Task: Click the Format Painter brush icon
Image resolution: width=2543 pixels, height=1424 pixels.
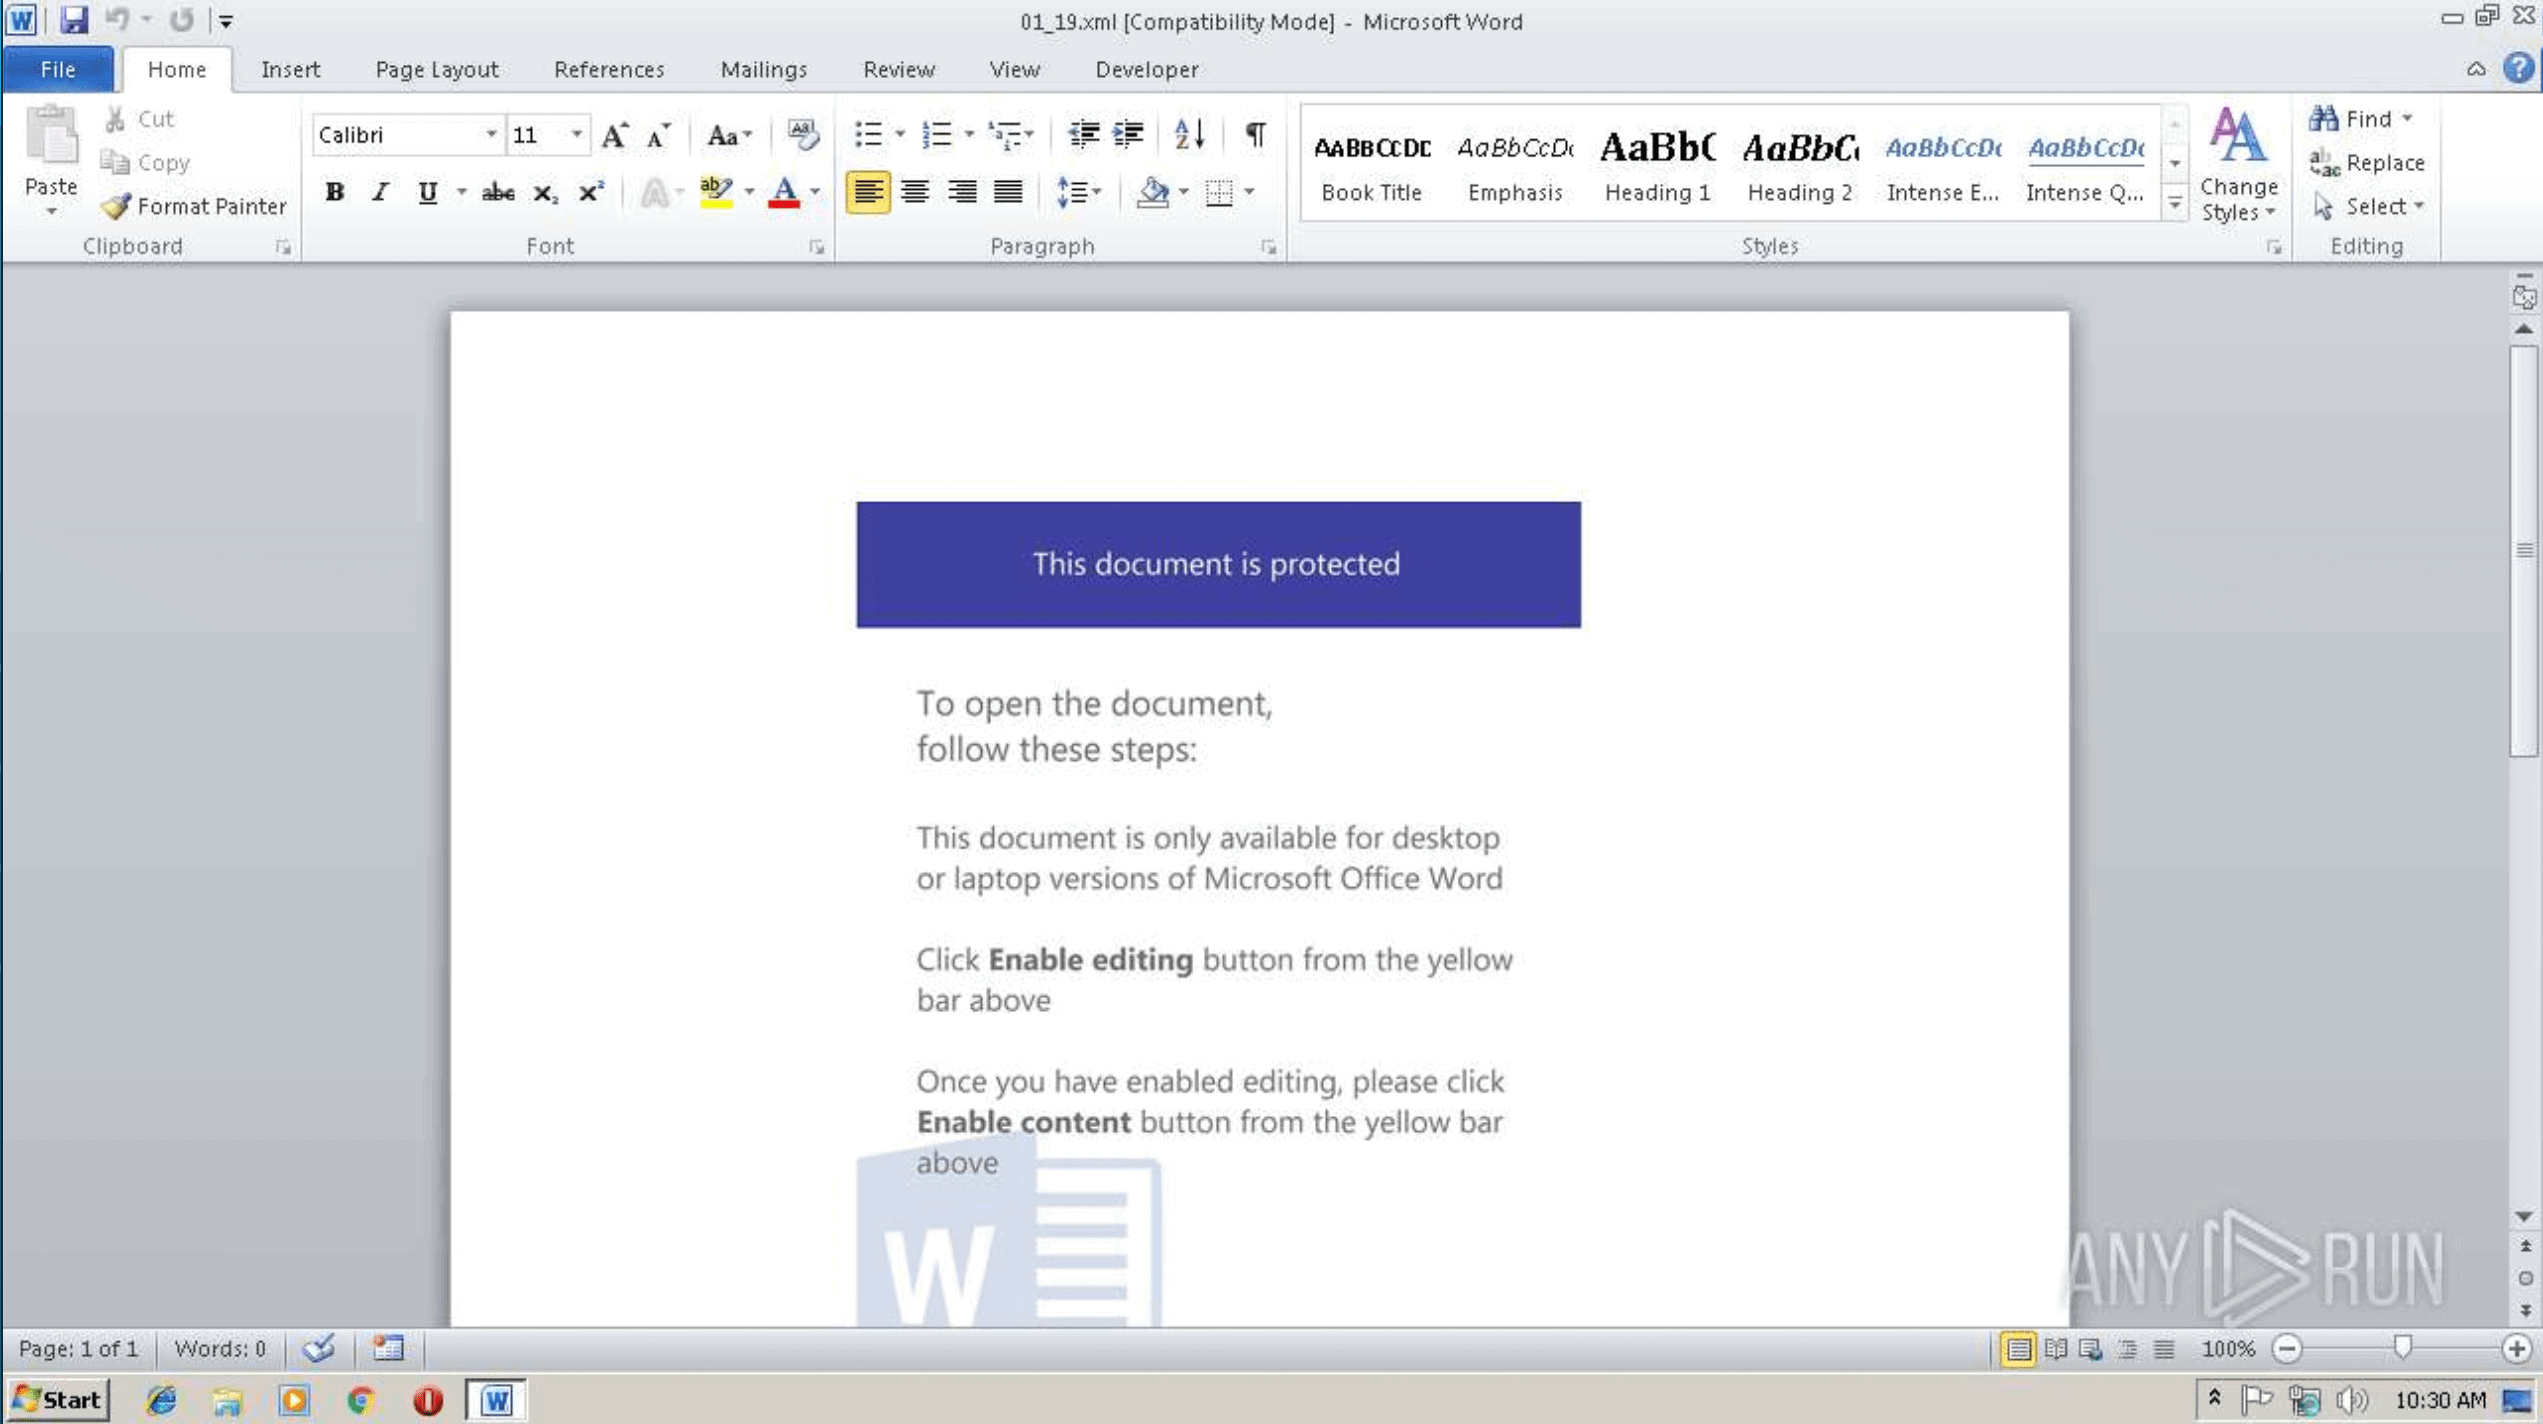Action: [117, 206]
